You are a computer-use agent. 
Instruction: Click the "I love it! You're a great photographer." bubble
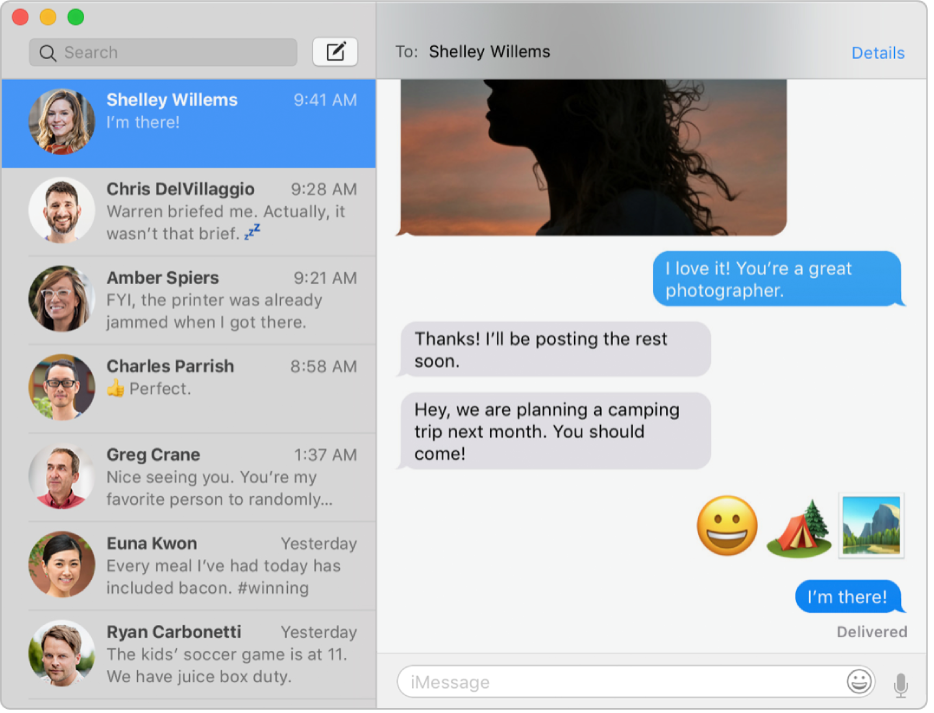pyautogui.click(x=777, y=279)
